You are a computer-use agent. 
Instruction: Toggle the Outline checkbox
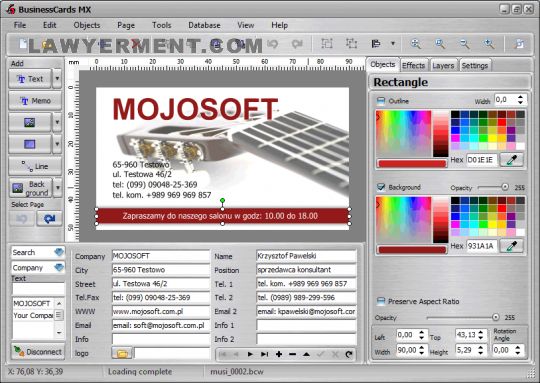tap(381, 101)
